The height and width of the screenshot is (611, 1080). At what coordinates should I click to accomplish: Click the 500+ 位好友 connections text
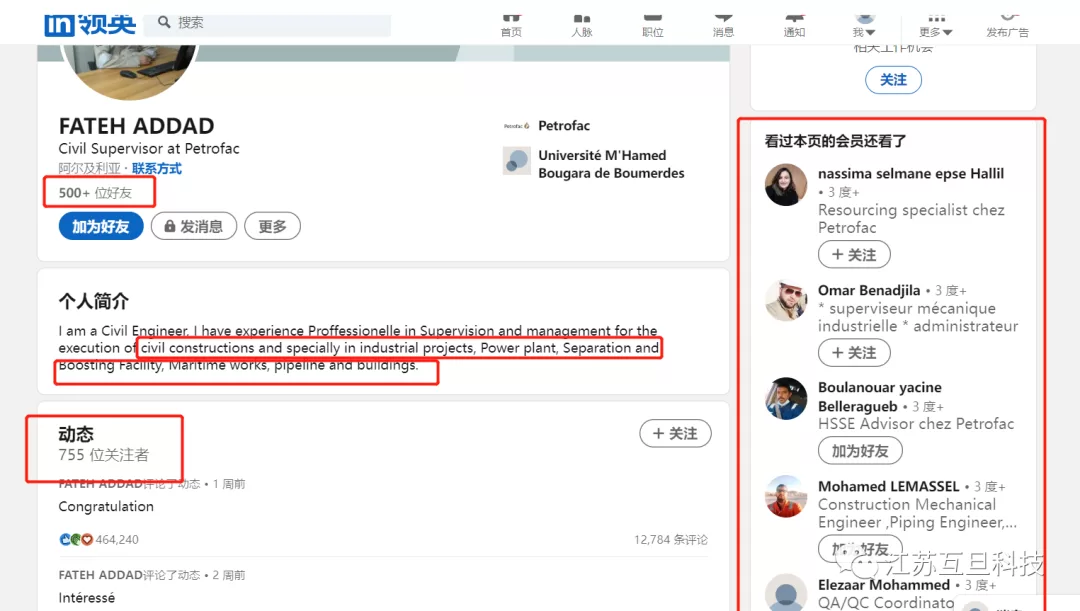pos(95,193)
